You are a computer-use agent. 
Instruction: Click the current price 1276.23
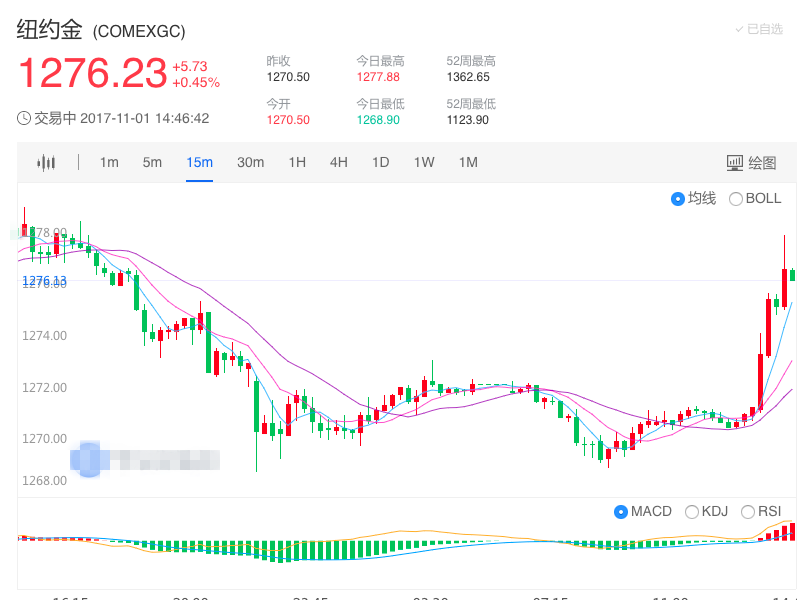point(95,72)
